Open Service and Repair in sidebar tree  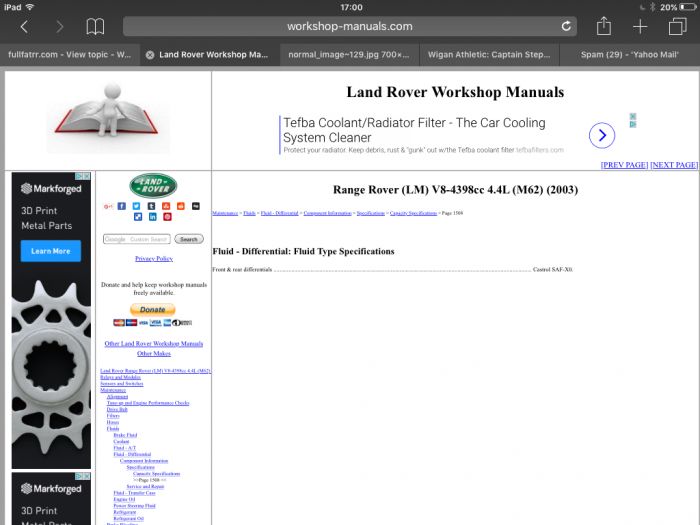[145, 487]
